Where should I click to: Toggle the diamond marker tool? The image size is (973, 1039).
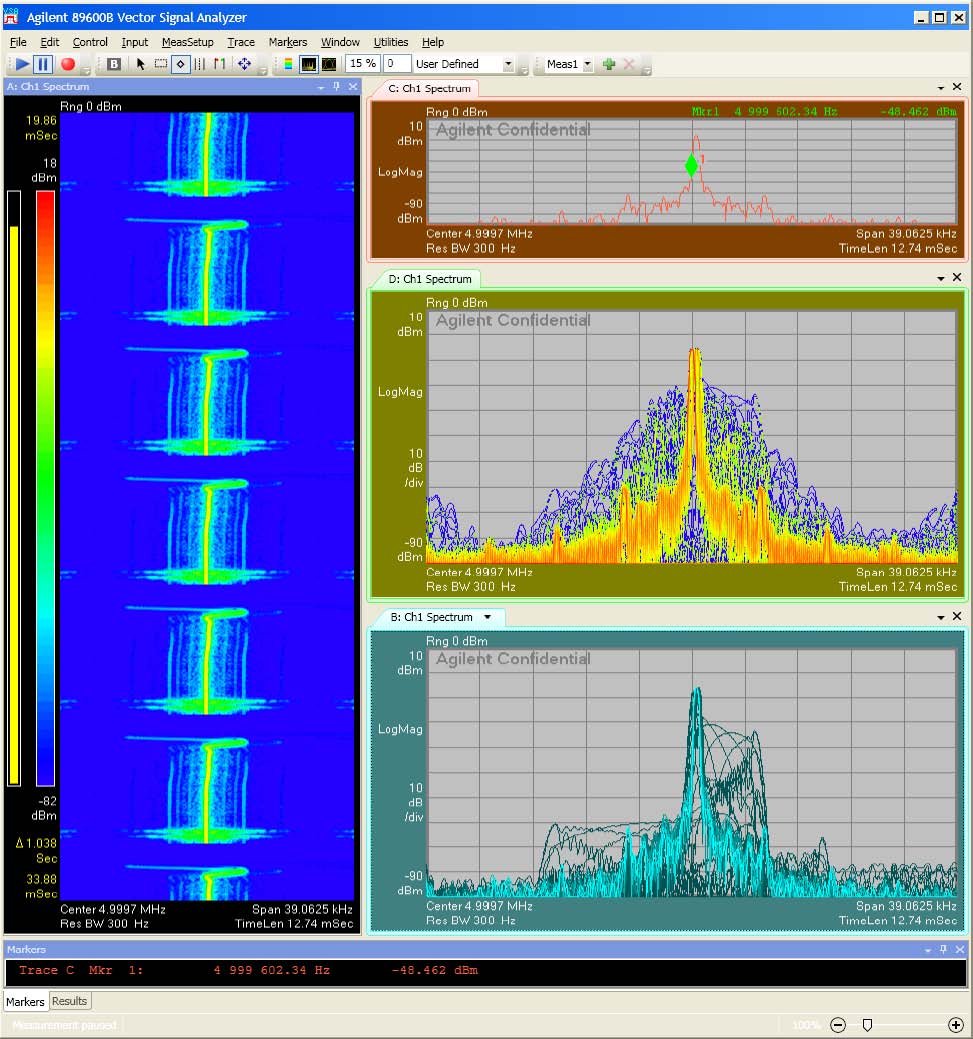180,64
